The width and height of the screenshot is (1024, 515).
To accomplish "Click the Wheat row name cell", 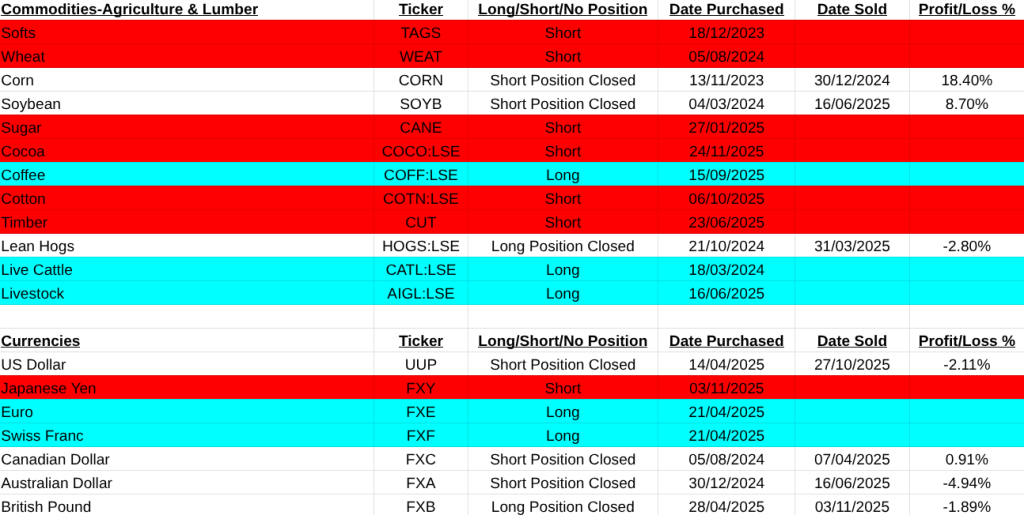I will point(23,57).
